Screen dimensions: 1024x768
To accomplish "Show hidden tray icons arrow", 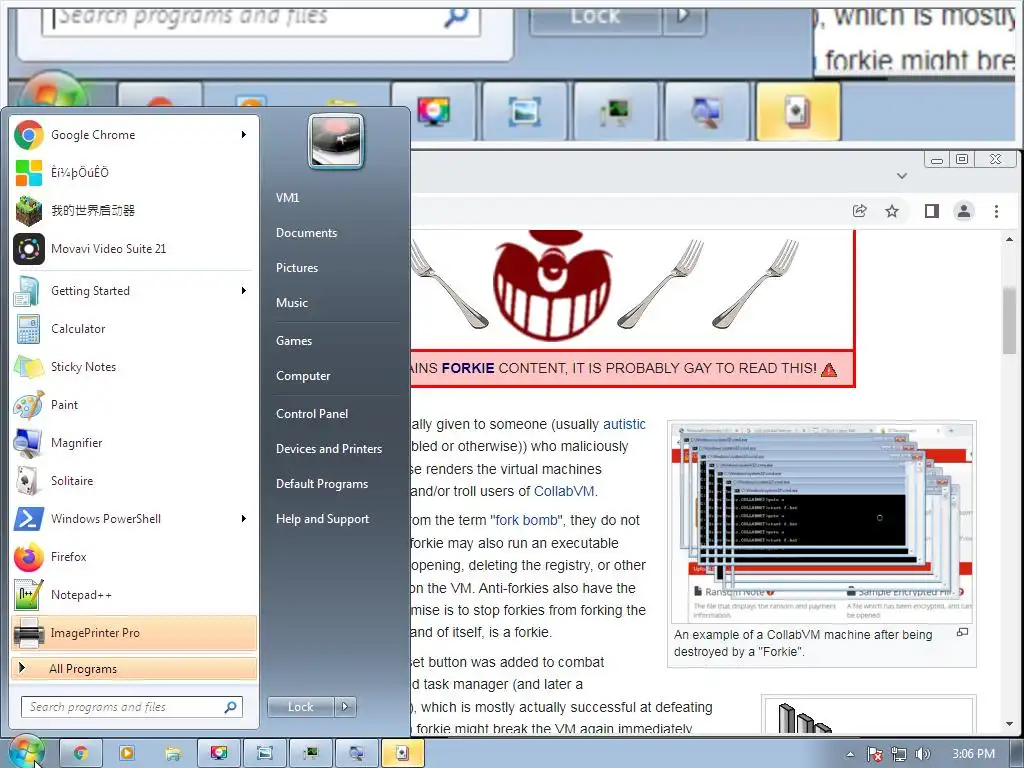I will tap(850, 754).
